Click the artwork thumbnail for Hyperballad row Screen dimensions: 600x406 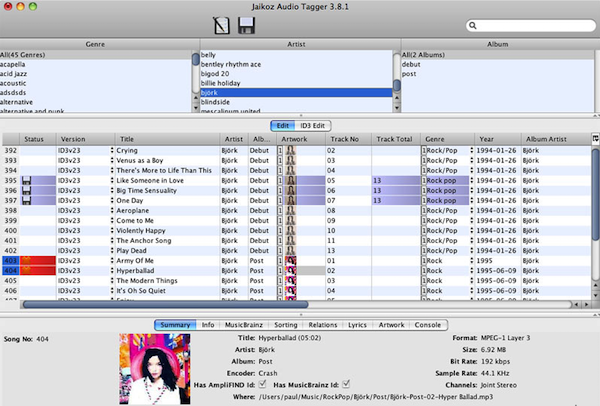(292, 270)
